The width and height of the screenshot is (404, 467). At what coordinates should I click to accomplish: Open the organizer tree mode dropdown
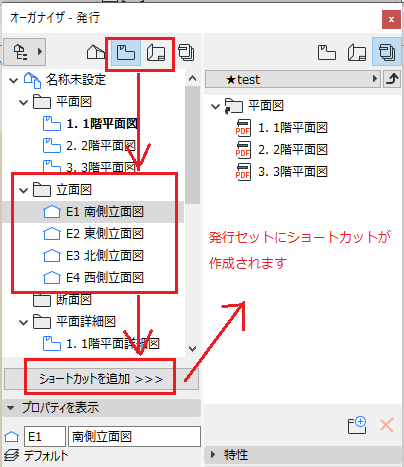coord(24,52)
